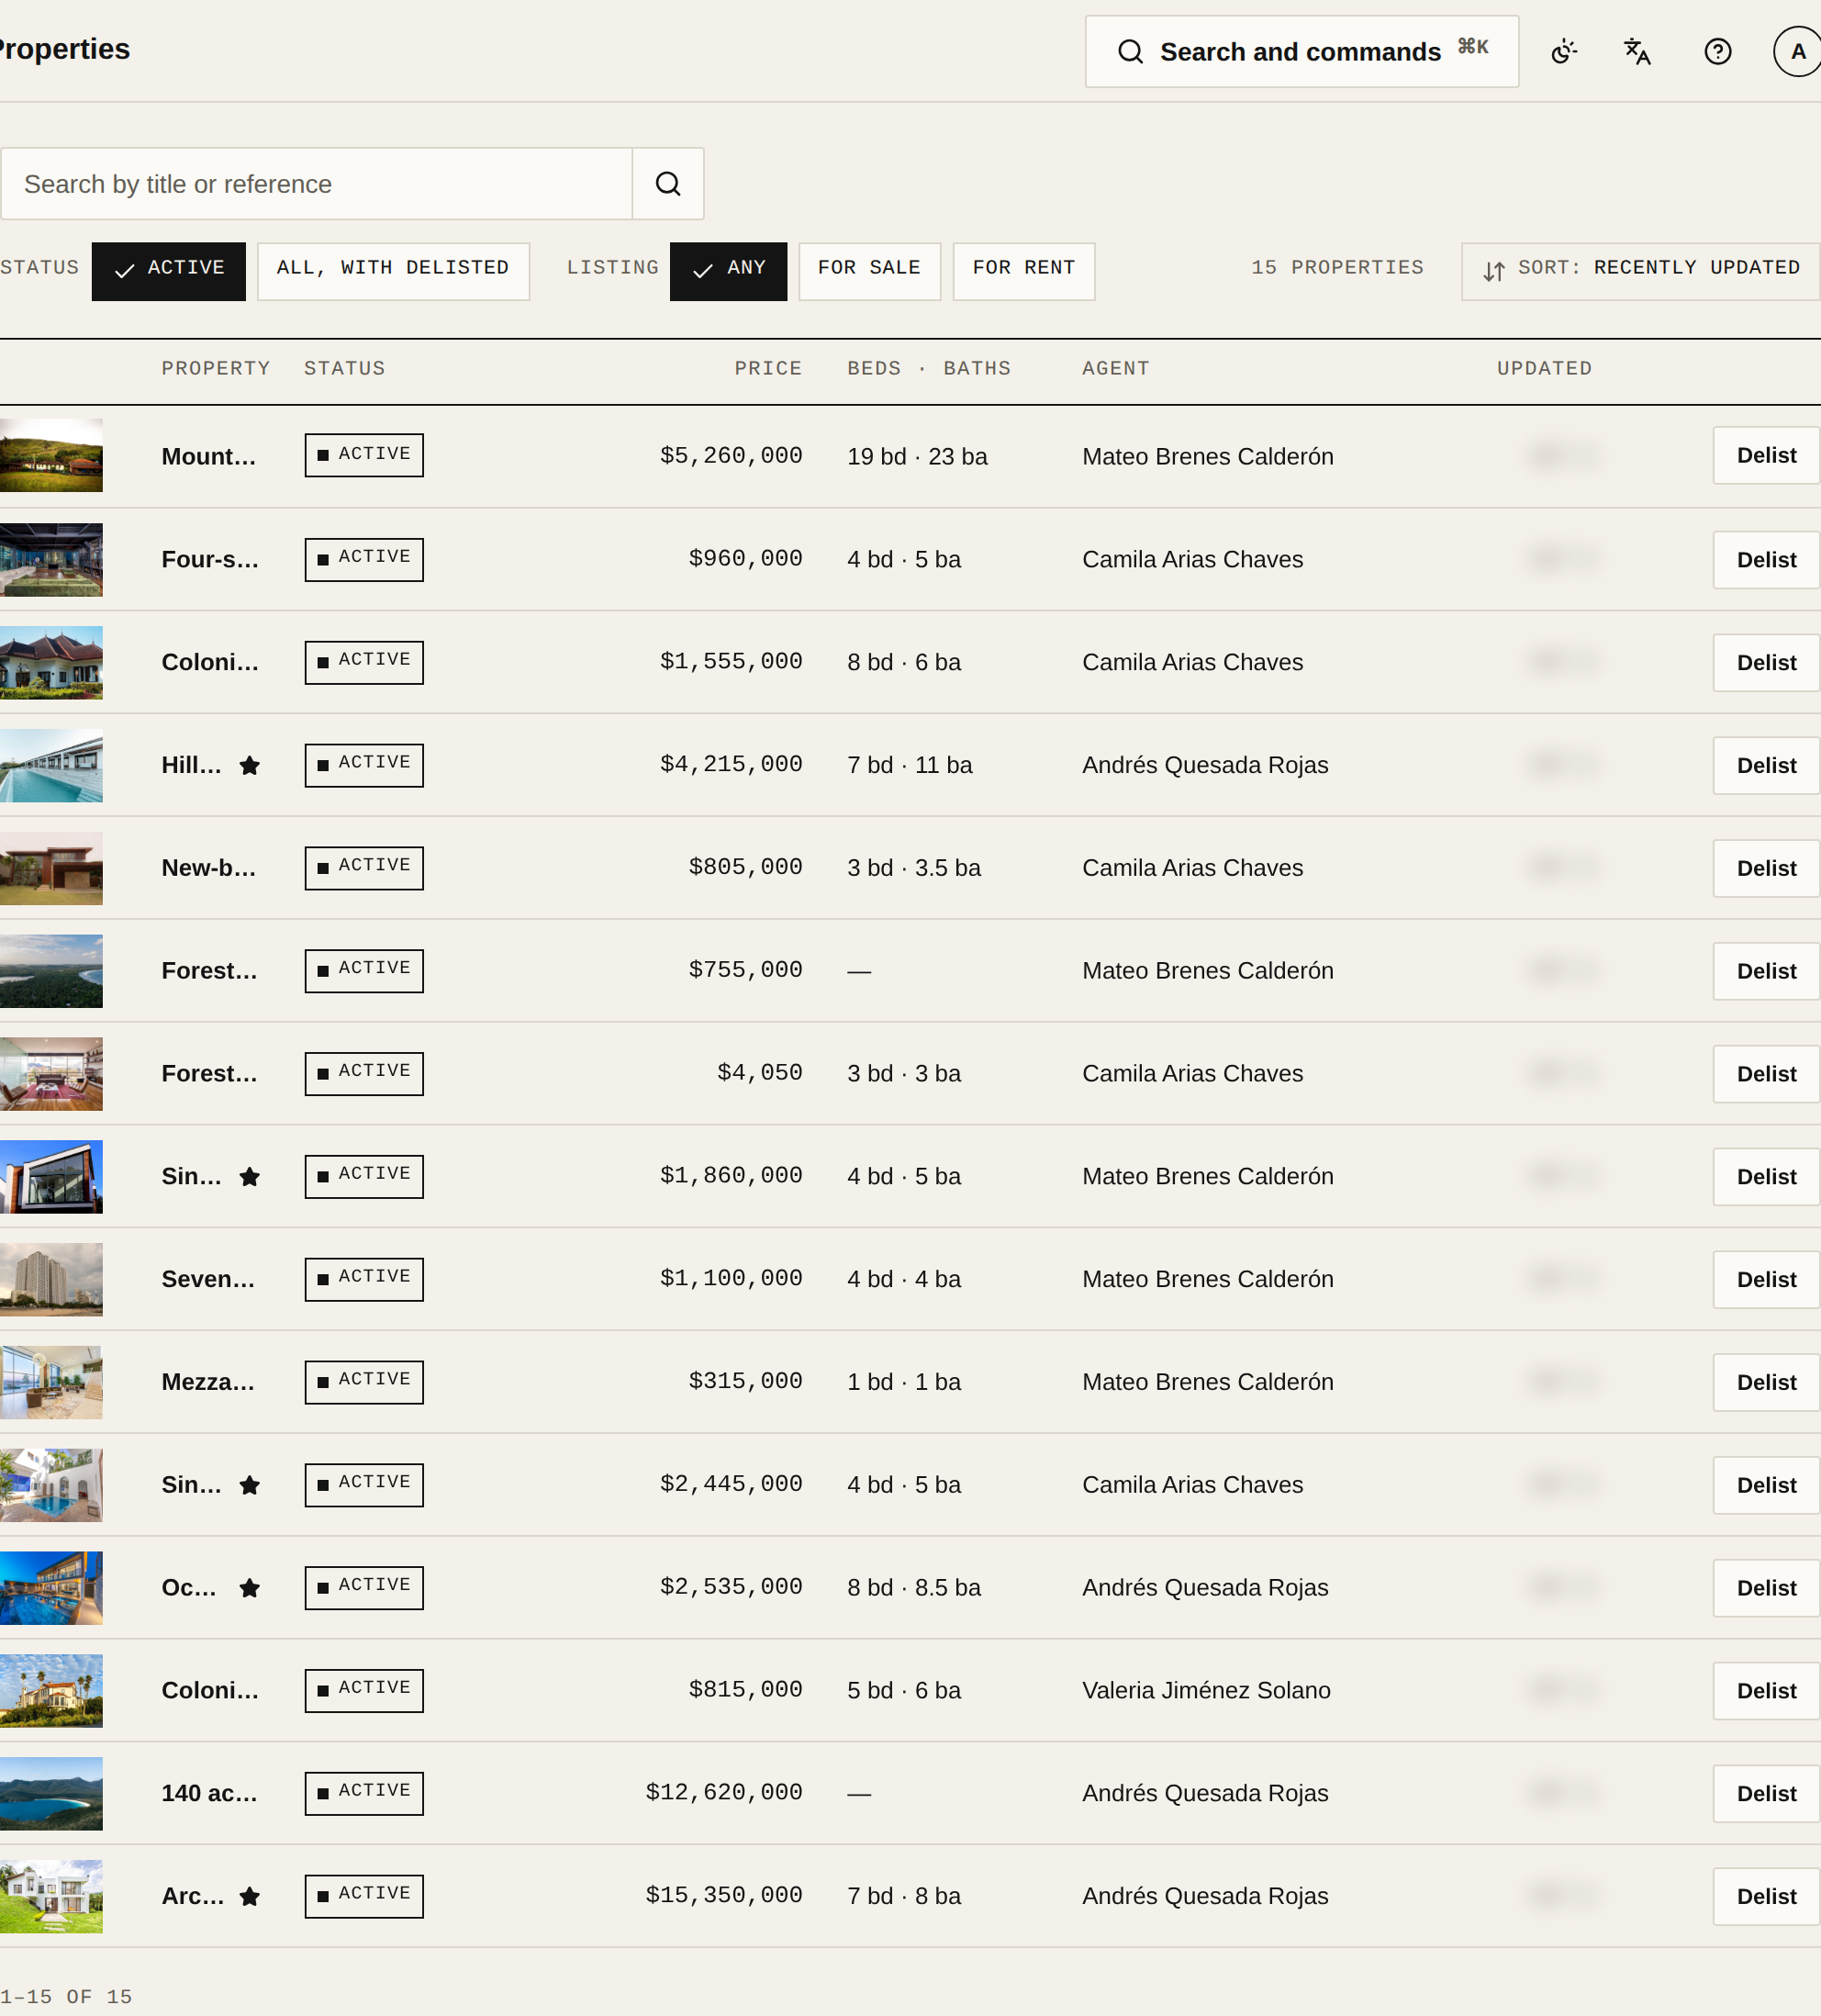This screenshot has height=2016, width=1821.
Task: Open the user avatar menu
Action: click(1797, 52)
